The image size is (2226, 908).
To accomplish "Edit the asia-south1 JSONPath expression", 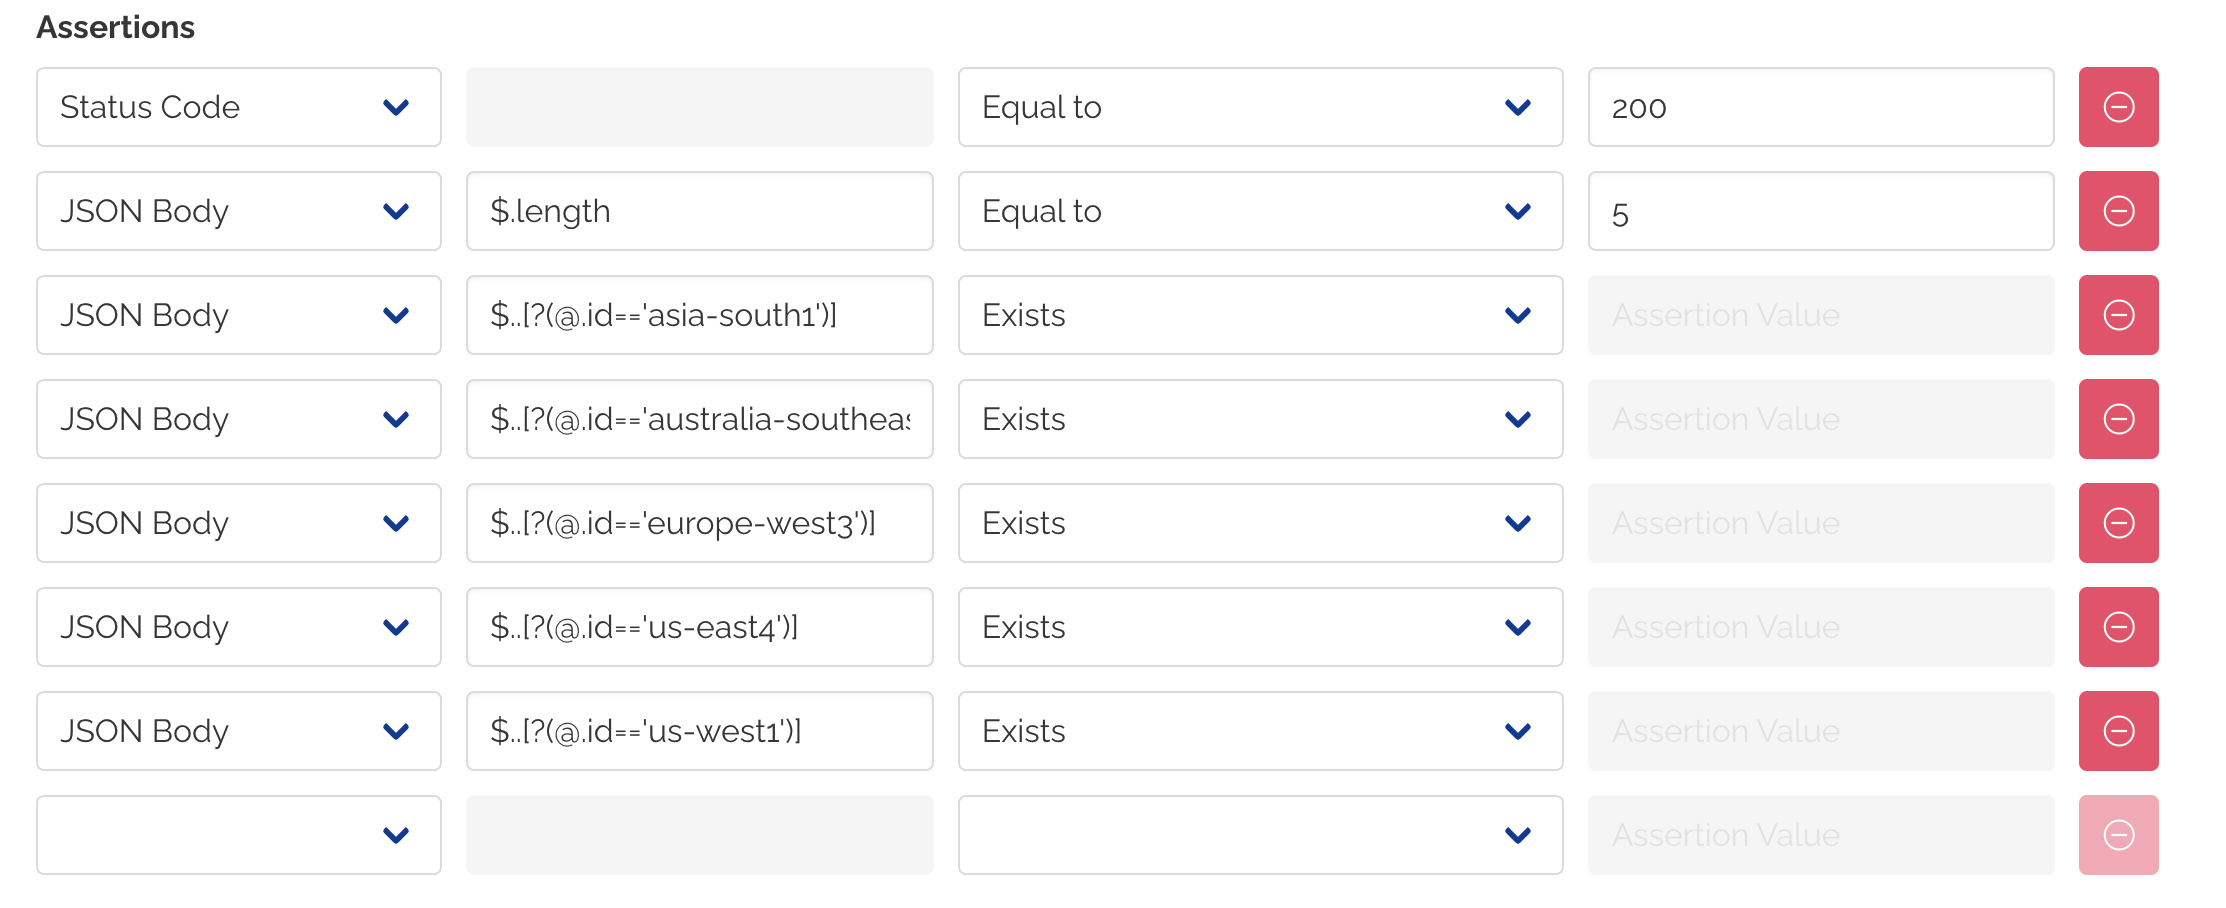I will [x=698, y=315].
